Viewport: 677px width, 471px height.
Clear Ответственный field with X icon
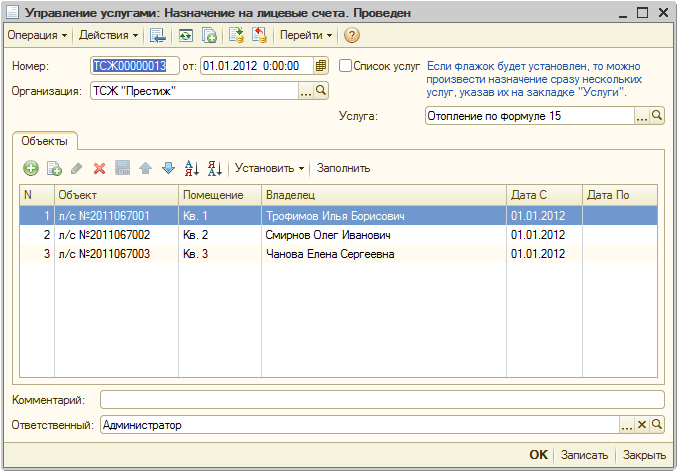[x=642, y=425]
